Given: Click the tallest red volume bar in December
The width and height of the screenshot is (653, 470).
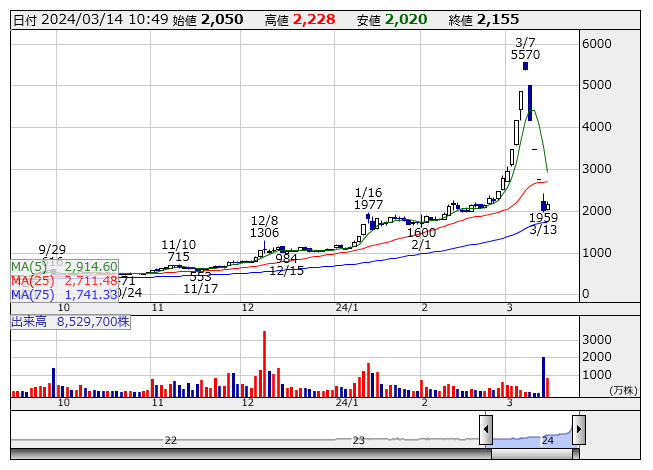Looking at the screenshot, I should pyautogui.click(x=264, y=364).
